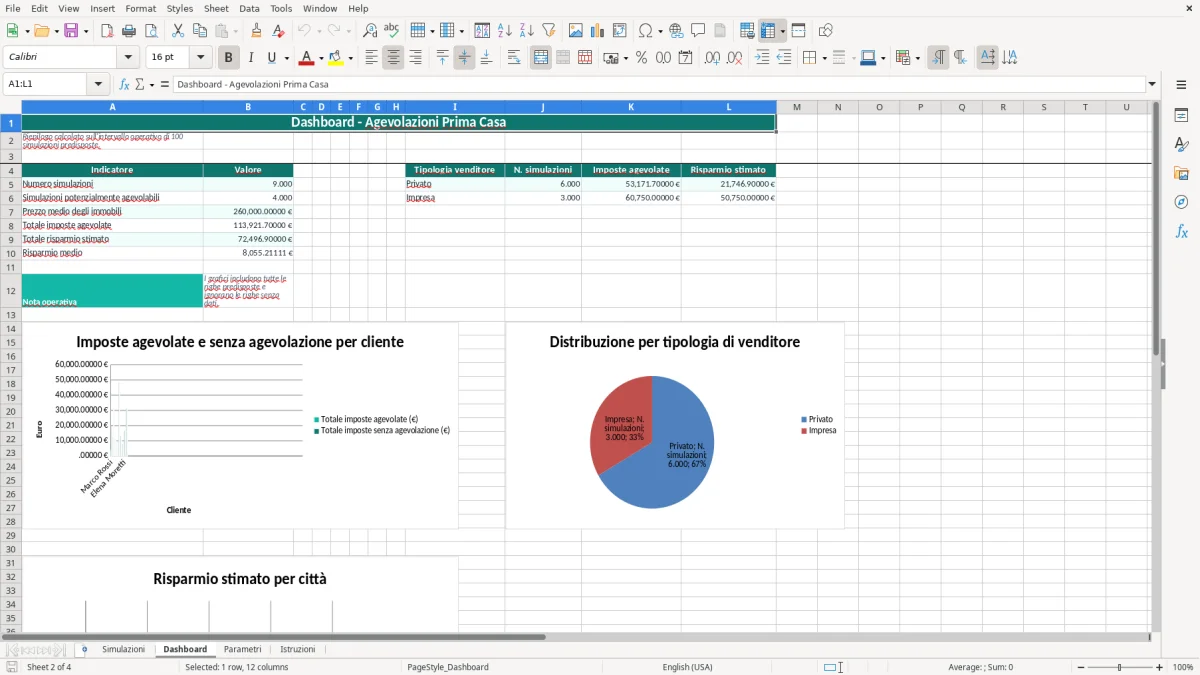Toggle Align Left
The image size is (1200, 675).
371,58
